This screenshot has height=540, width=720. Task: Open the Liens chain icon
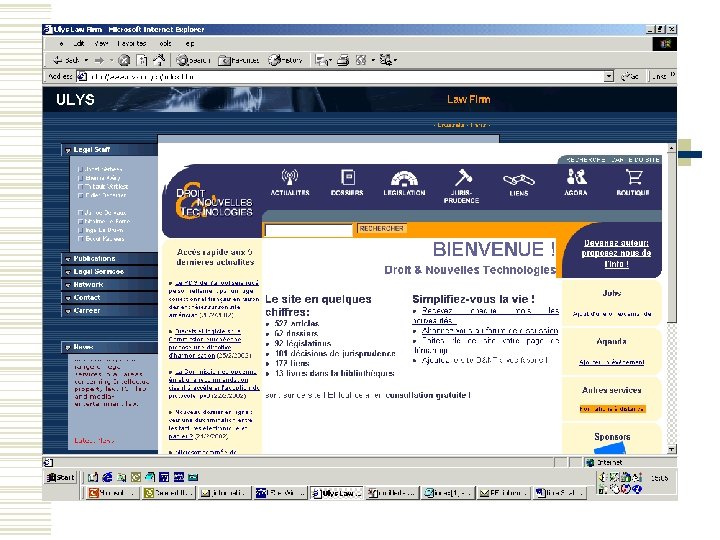519,180
